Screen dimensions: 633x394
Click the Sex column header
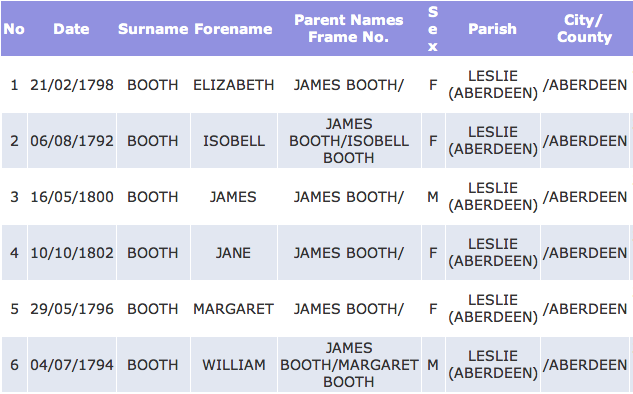click(x=433, y=29)
